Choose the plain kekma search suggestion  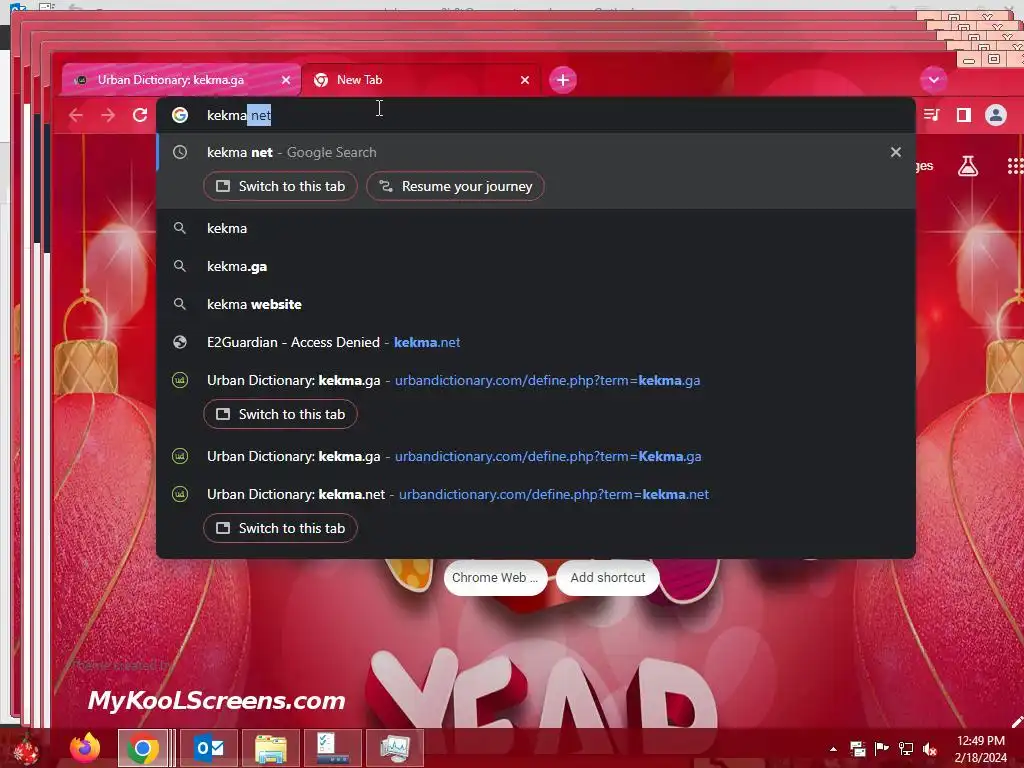coord(536,229)
